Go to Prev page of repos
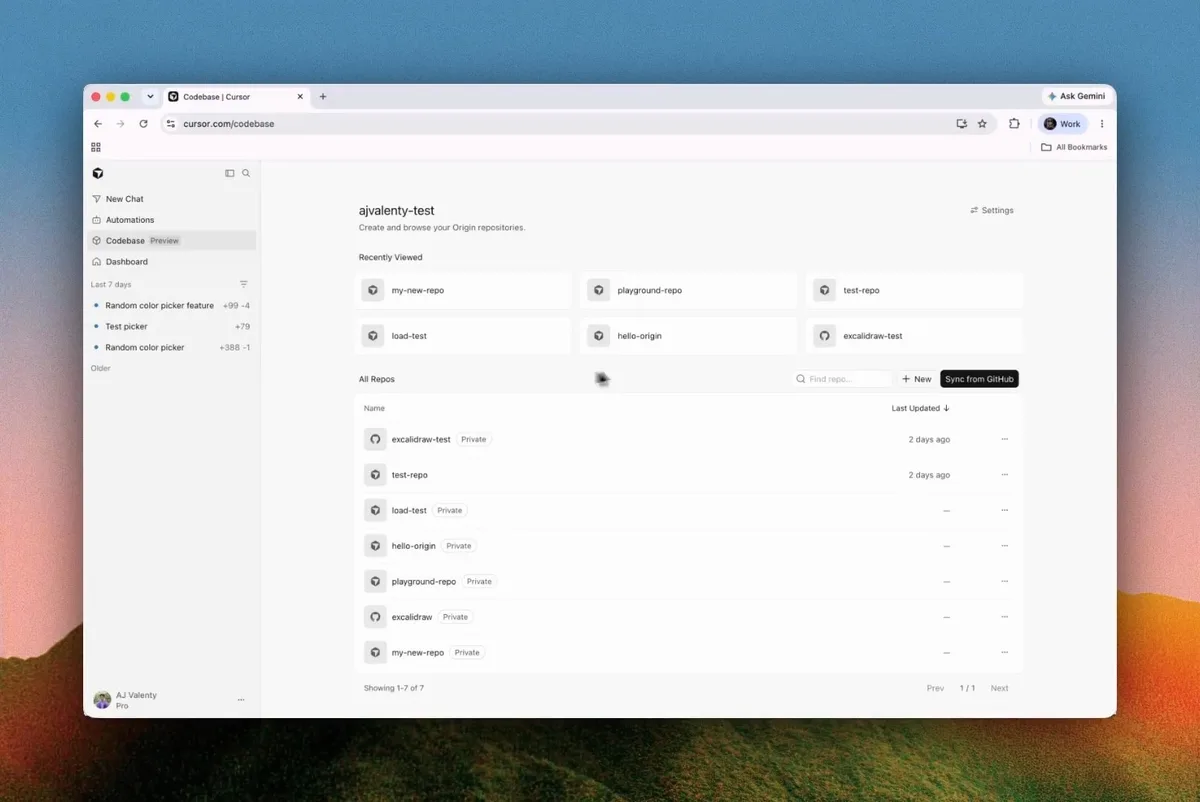The image size is (1200, 802). [935, 688]
